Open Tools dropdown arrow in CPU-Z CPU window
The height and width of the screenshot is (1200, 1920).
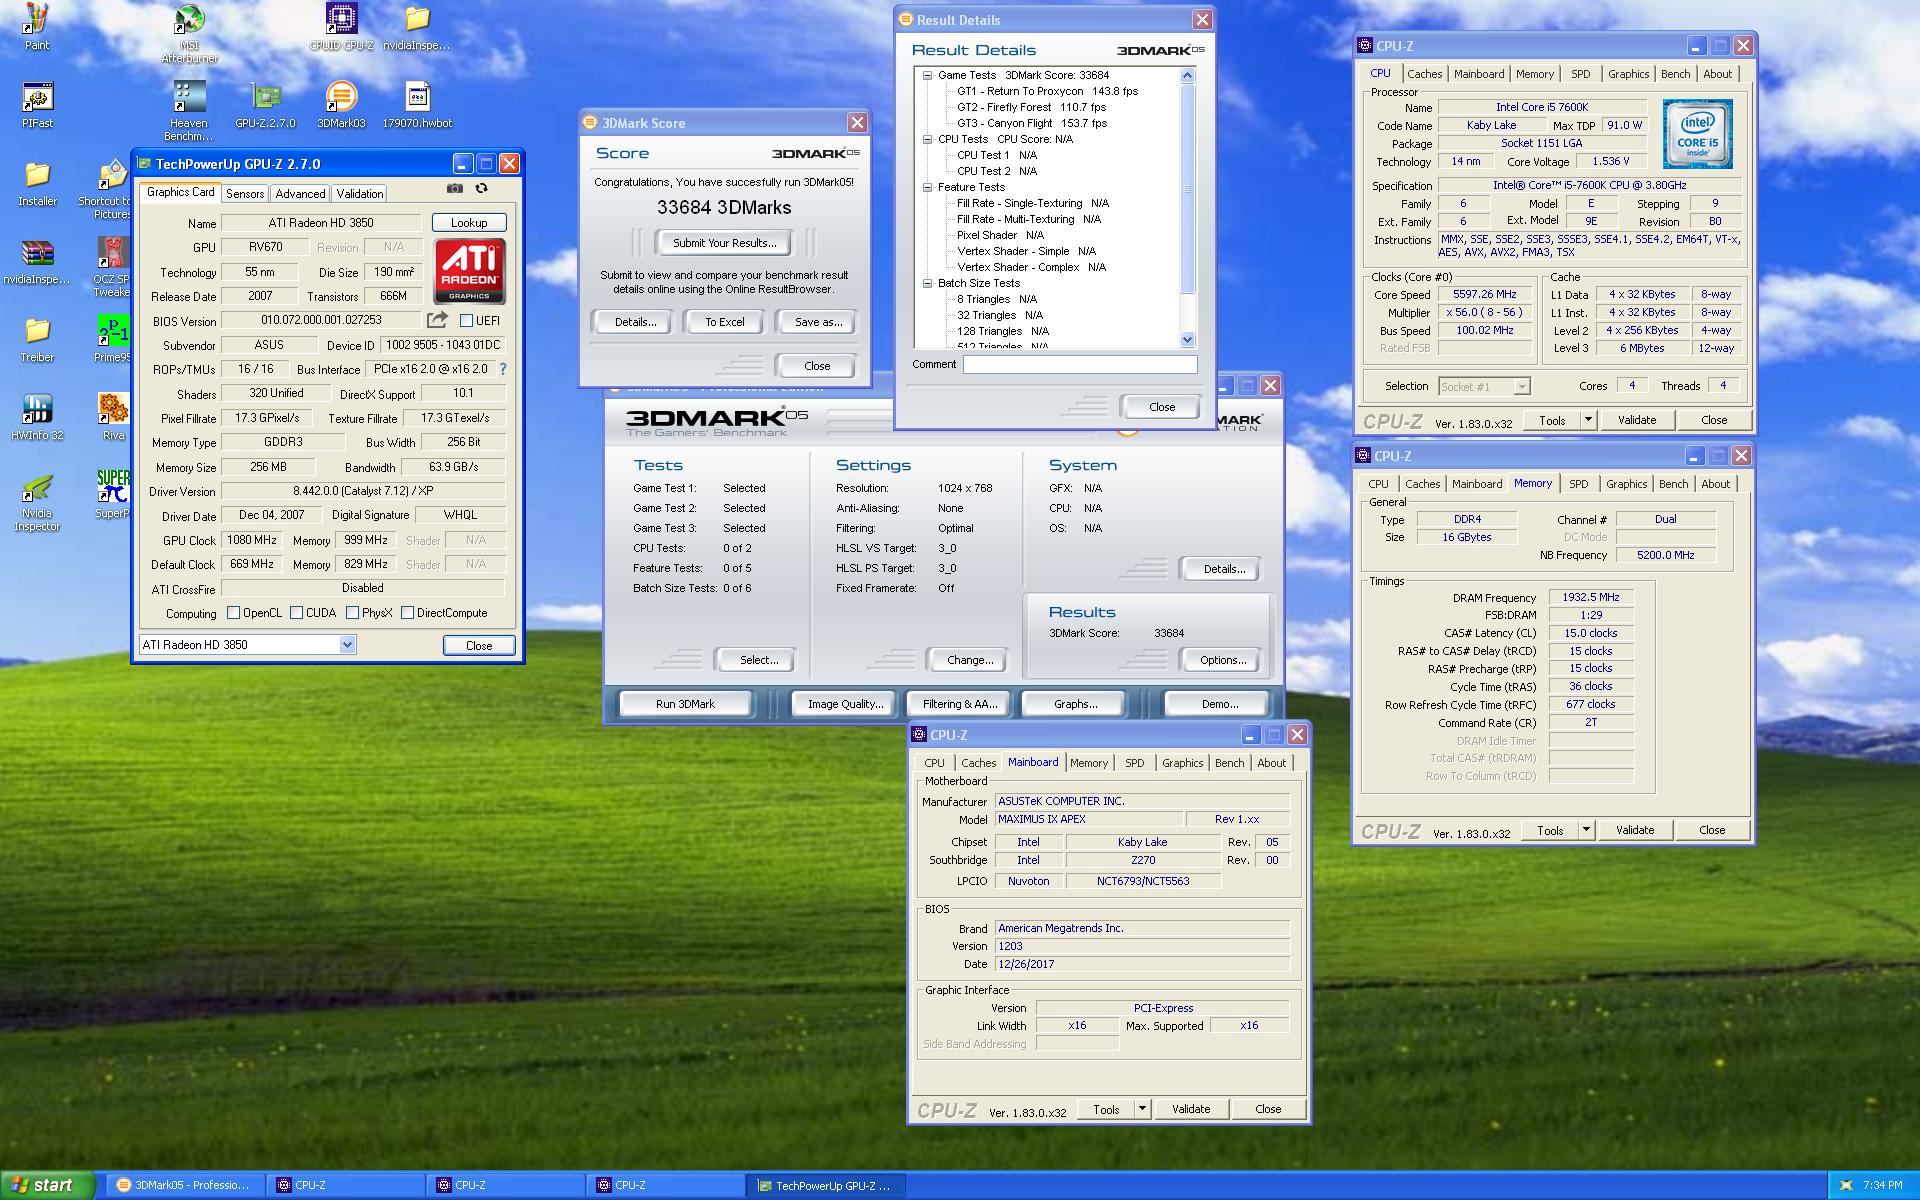1588,420
